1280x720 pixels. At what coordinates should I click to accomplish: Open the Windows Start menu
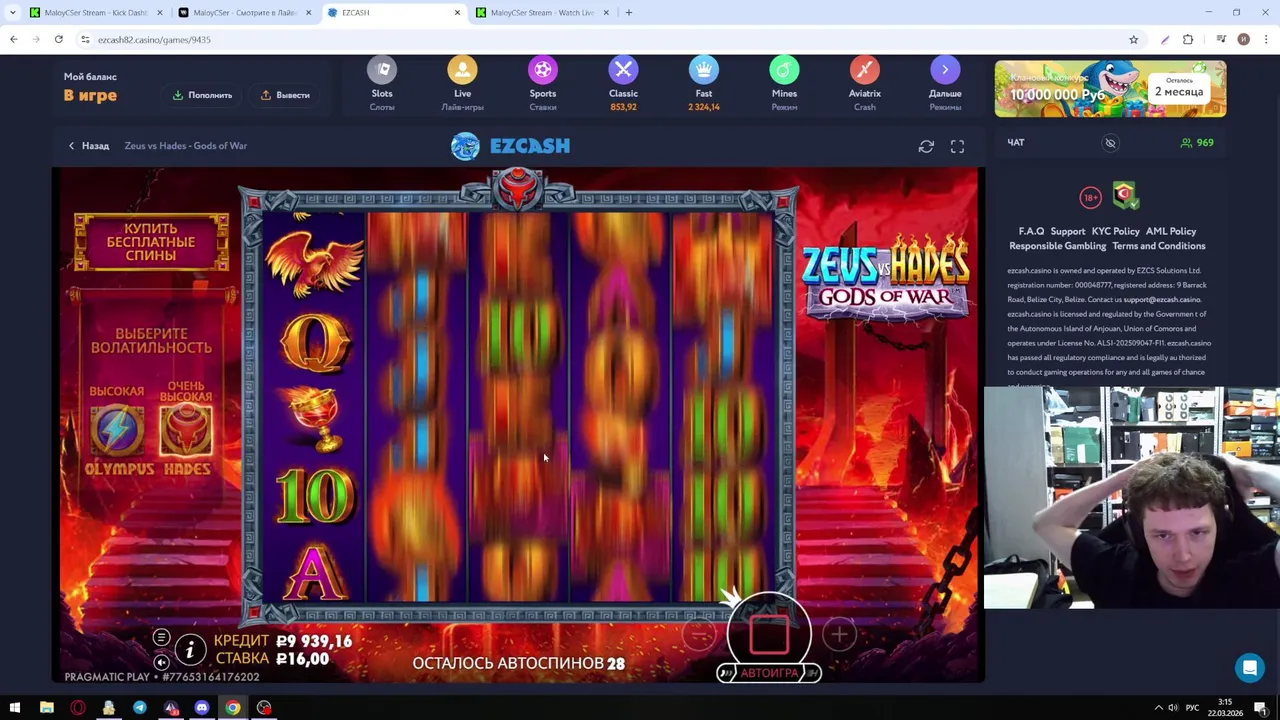pyautogui.click(x=15, y=708)
